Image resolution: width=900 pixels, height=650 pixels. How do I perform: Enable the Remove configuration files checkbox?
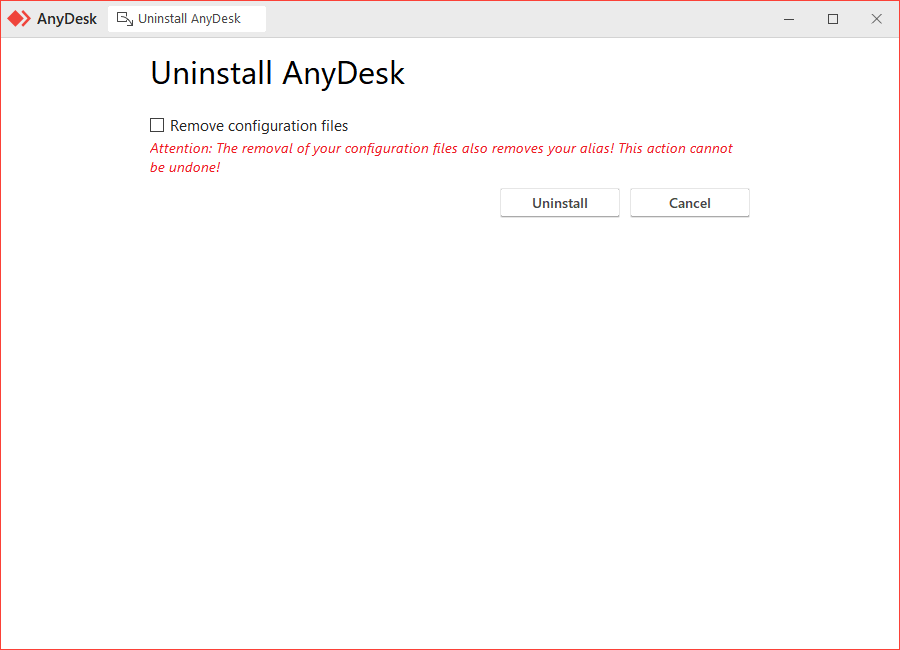(157, 125)
